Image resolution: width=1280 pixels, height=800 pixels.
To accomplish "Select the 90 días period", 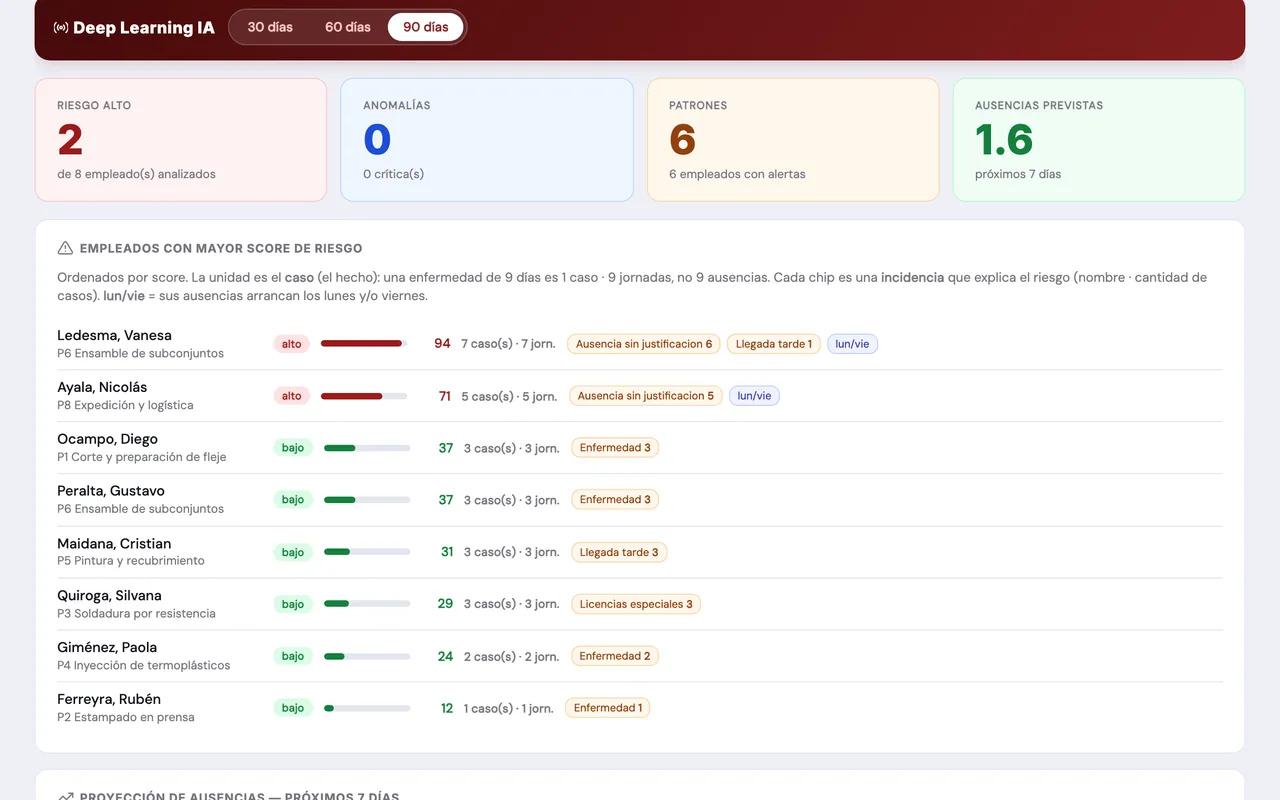I will click(426, 27).
